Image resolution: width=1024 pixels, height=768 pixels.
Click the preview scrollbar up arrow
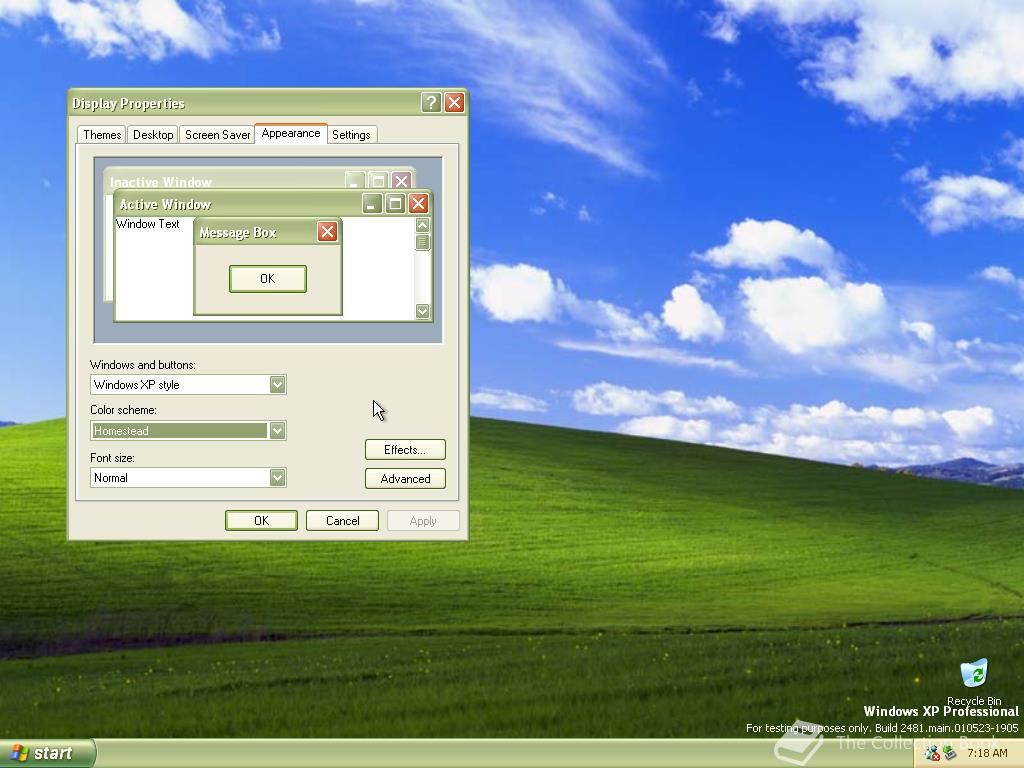(423, 225)
